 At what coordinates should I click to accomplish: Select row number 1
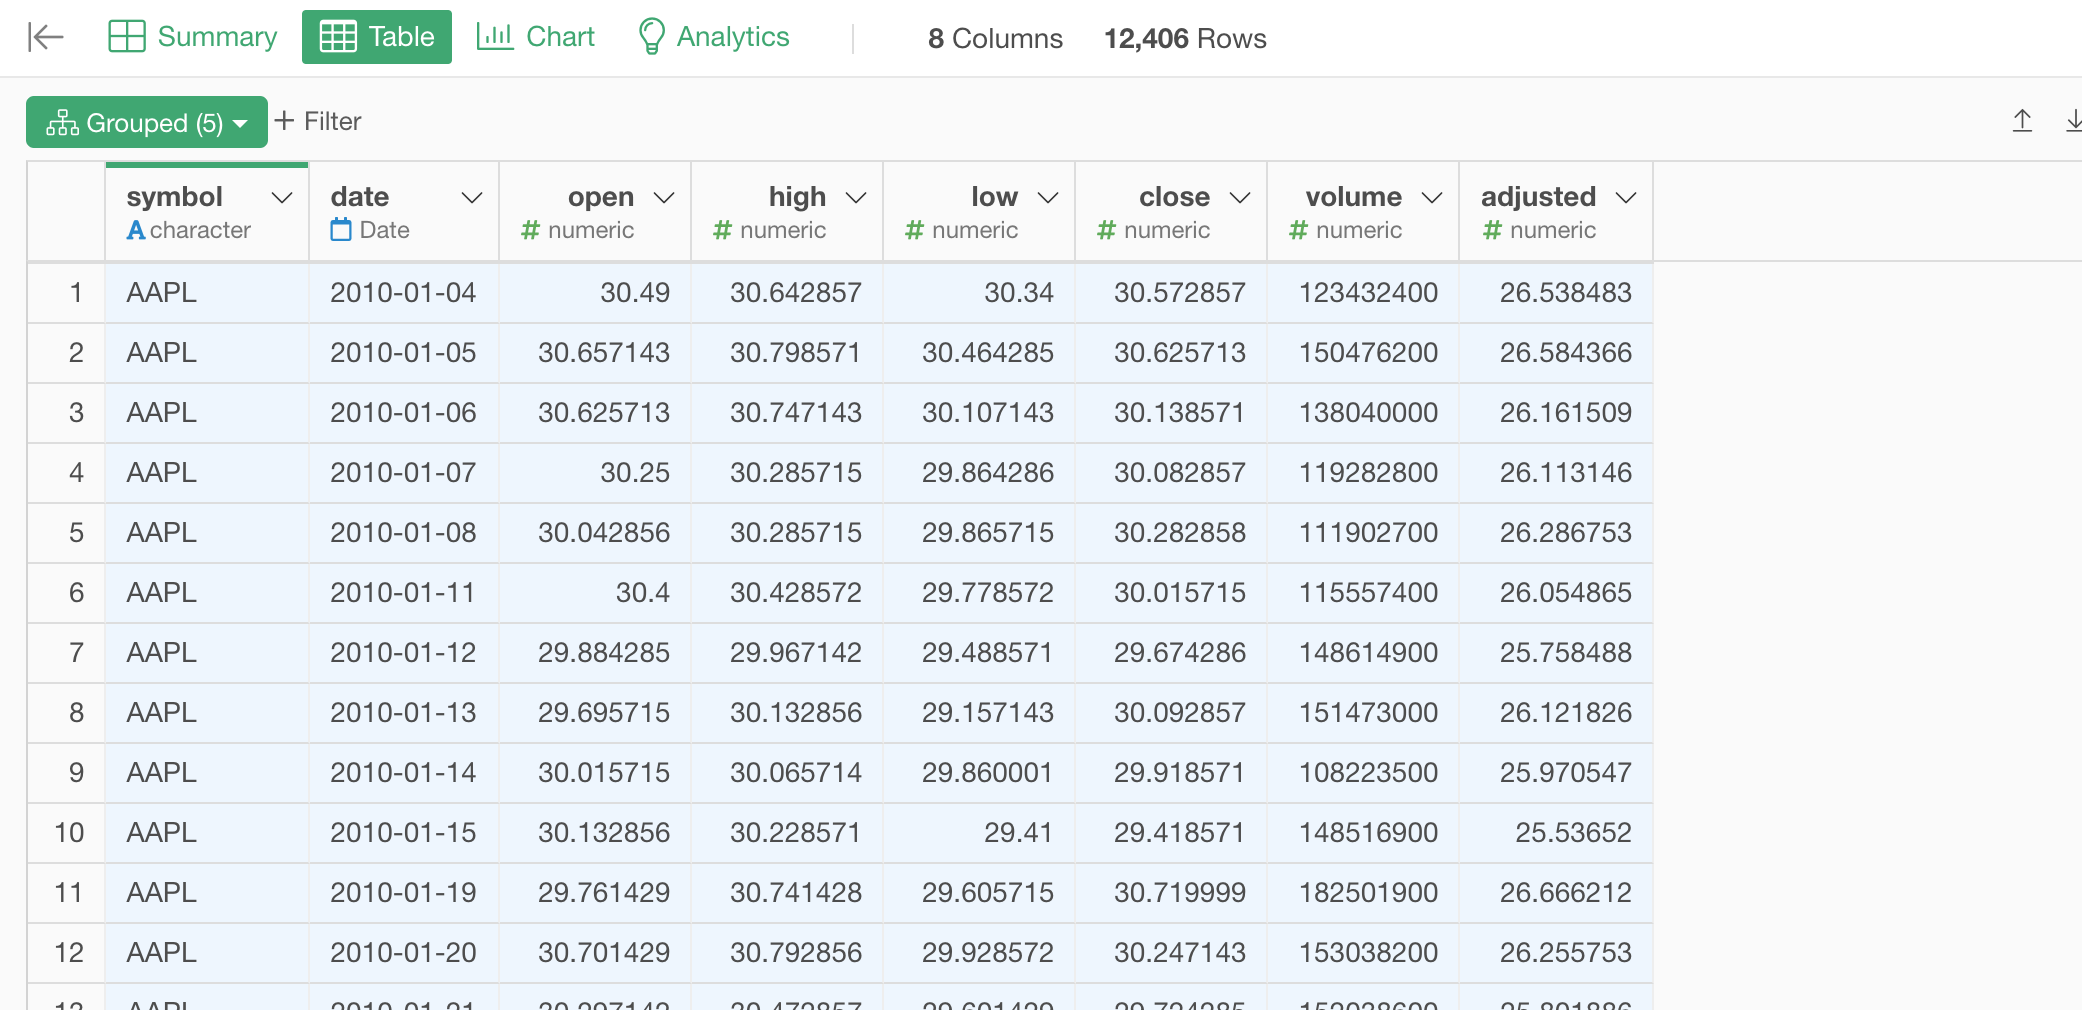[66, 292]
